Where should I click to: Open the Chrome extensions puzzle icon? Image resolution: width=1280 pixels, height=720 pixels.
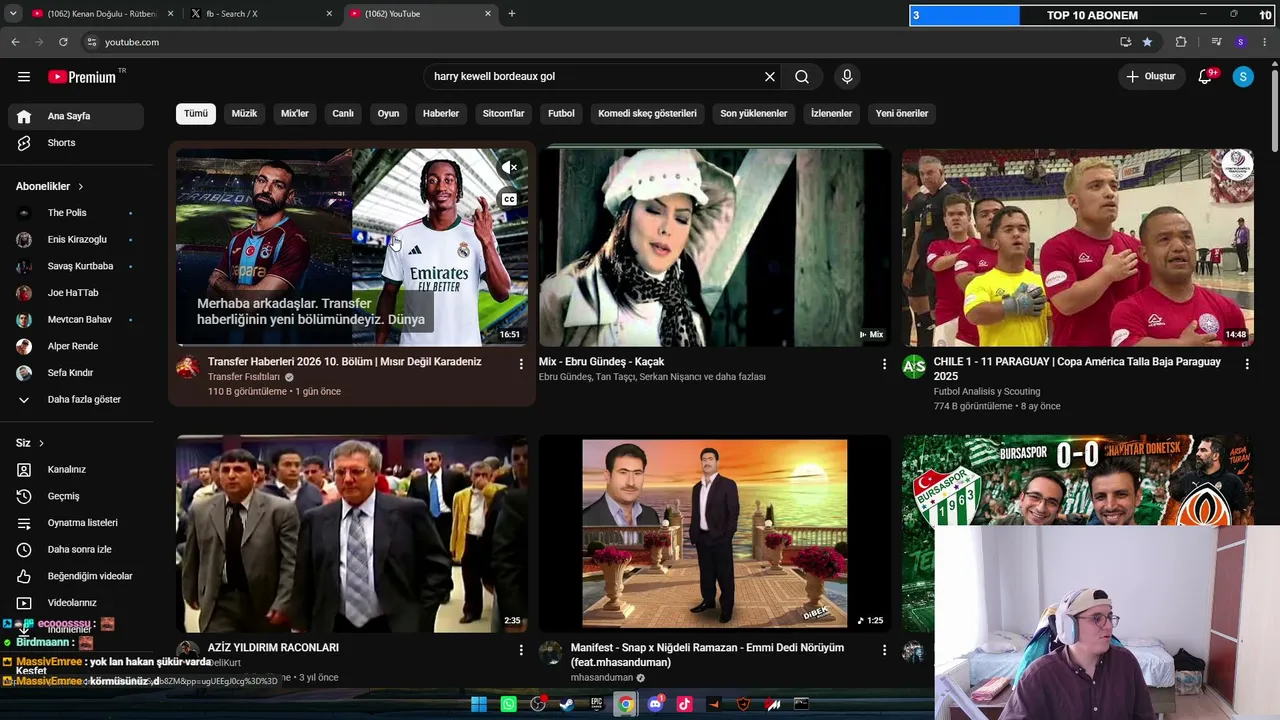pyautogui.click(x=1181, y=42)
